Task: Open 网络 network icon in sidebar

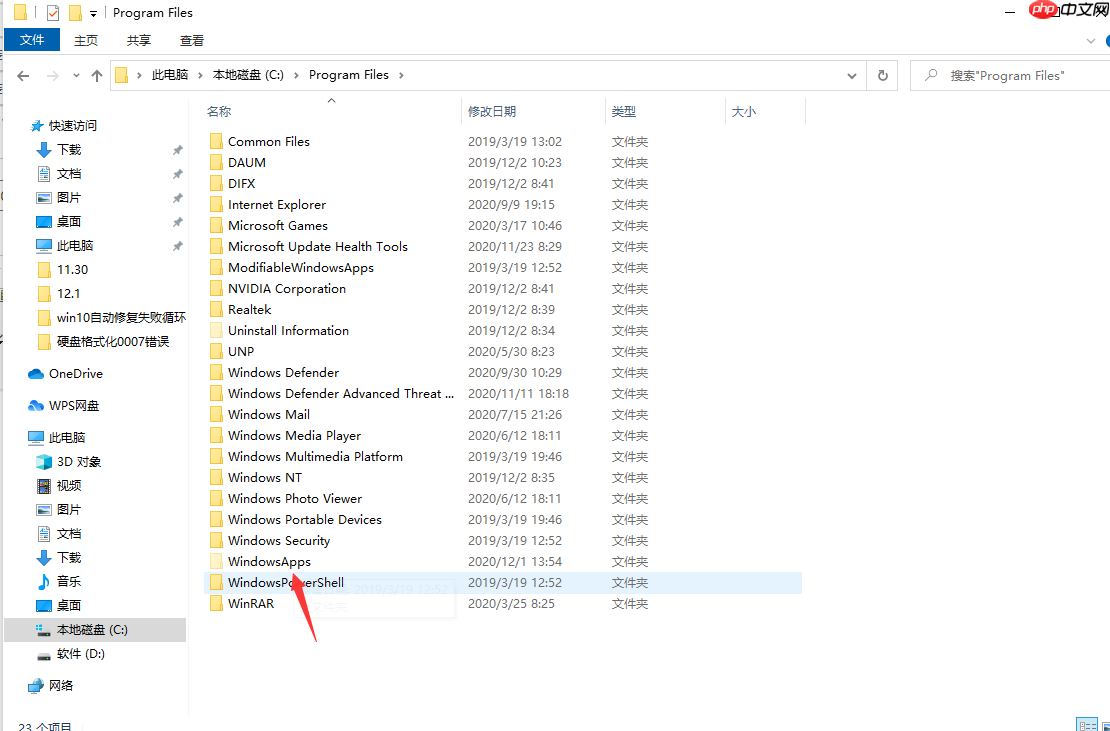Action: pyautogui.click(x=35, y=686)
